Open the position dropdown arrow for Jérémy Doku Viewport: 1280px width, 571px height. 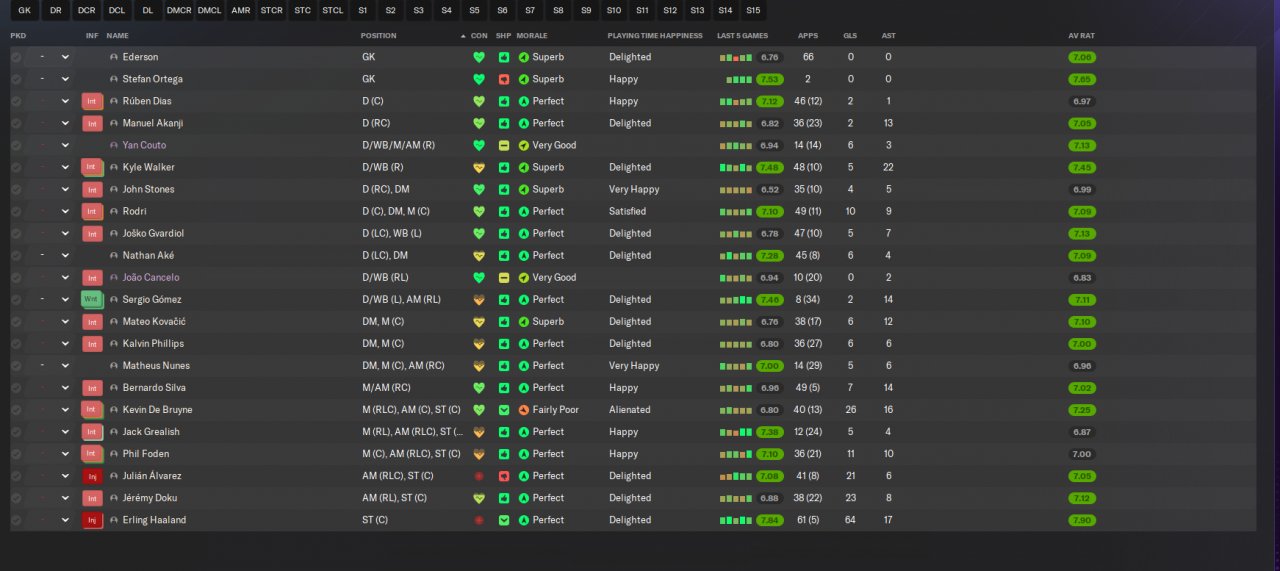[x=65, y=498]
